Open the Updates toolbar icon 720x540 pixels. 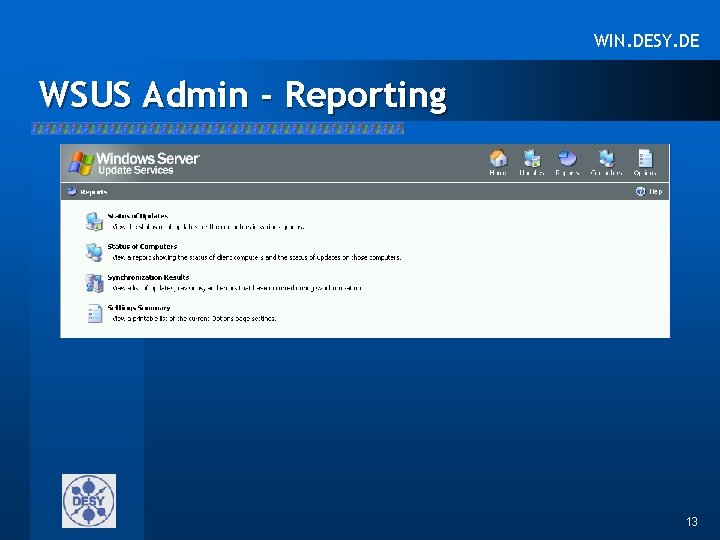click(x=532, y=159)
